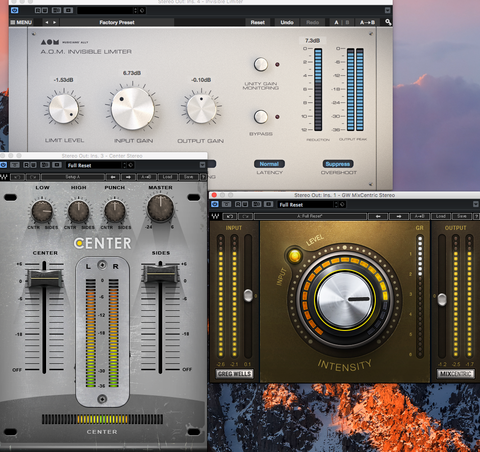Image resolution: width=480 pixels, height=452 pixels.
Task: Toggle the Bypass button on Invisible Limiter
Action: pos(261,117)
